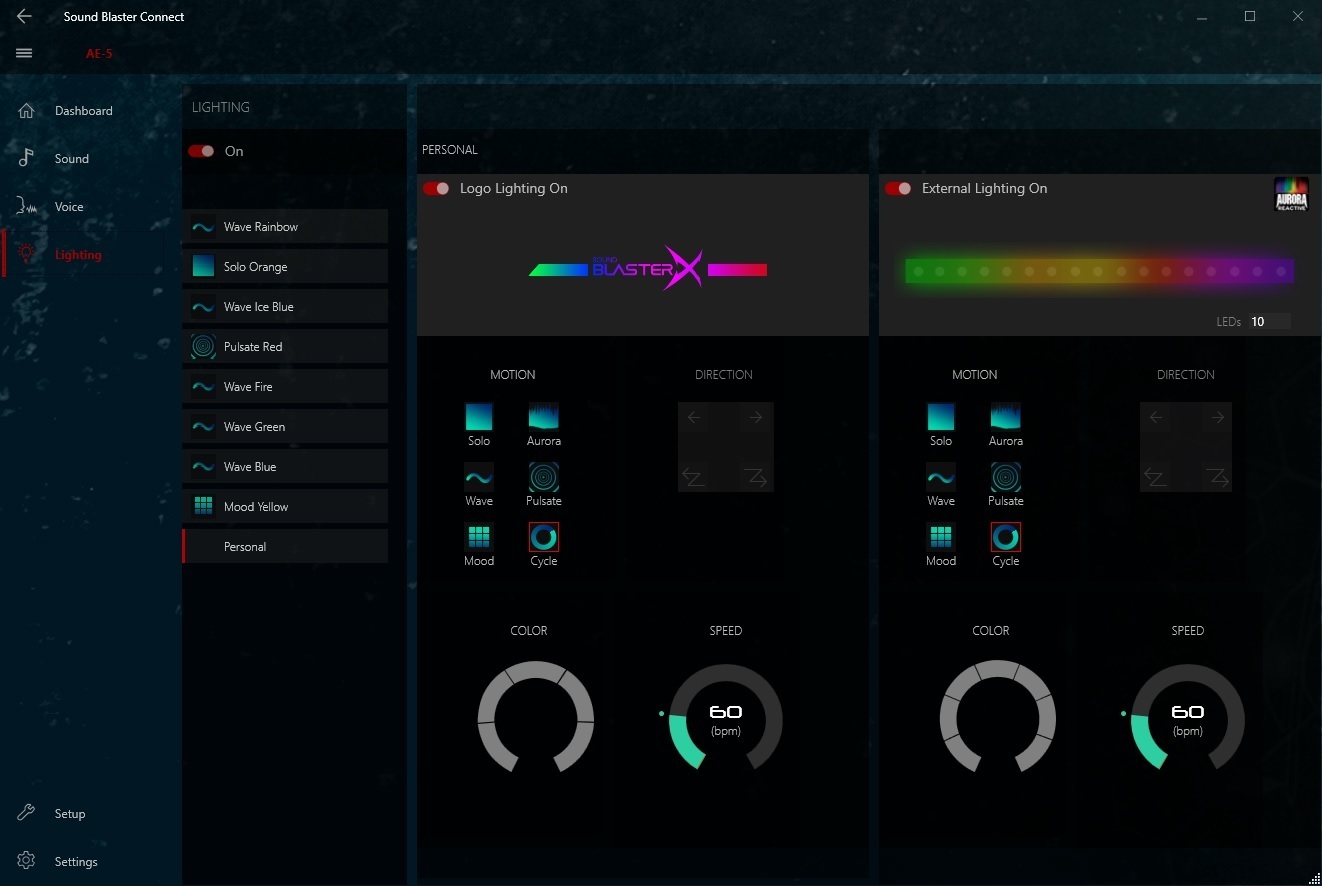
Task: Select the Pulsate Red preset
Action: (x=285, y=347)
